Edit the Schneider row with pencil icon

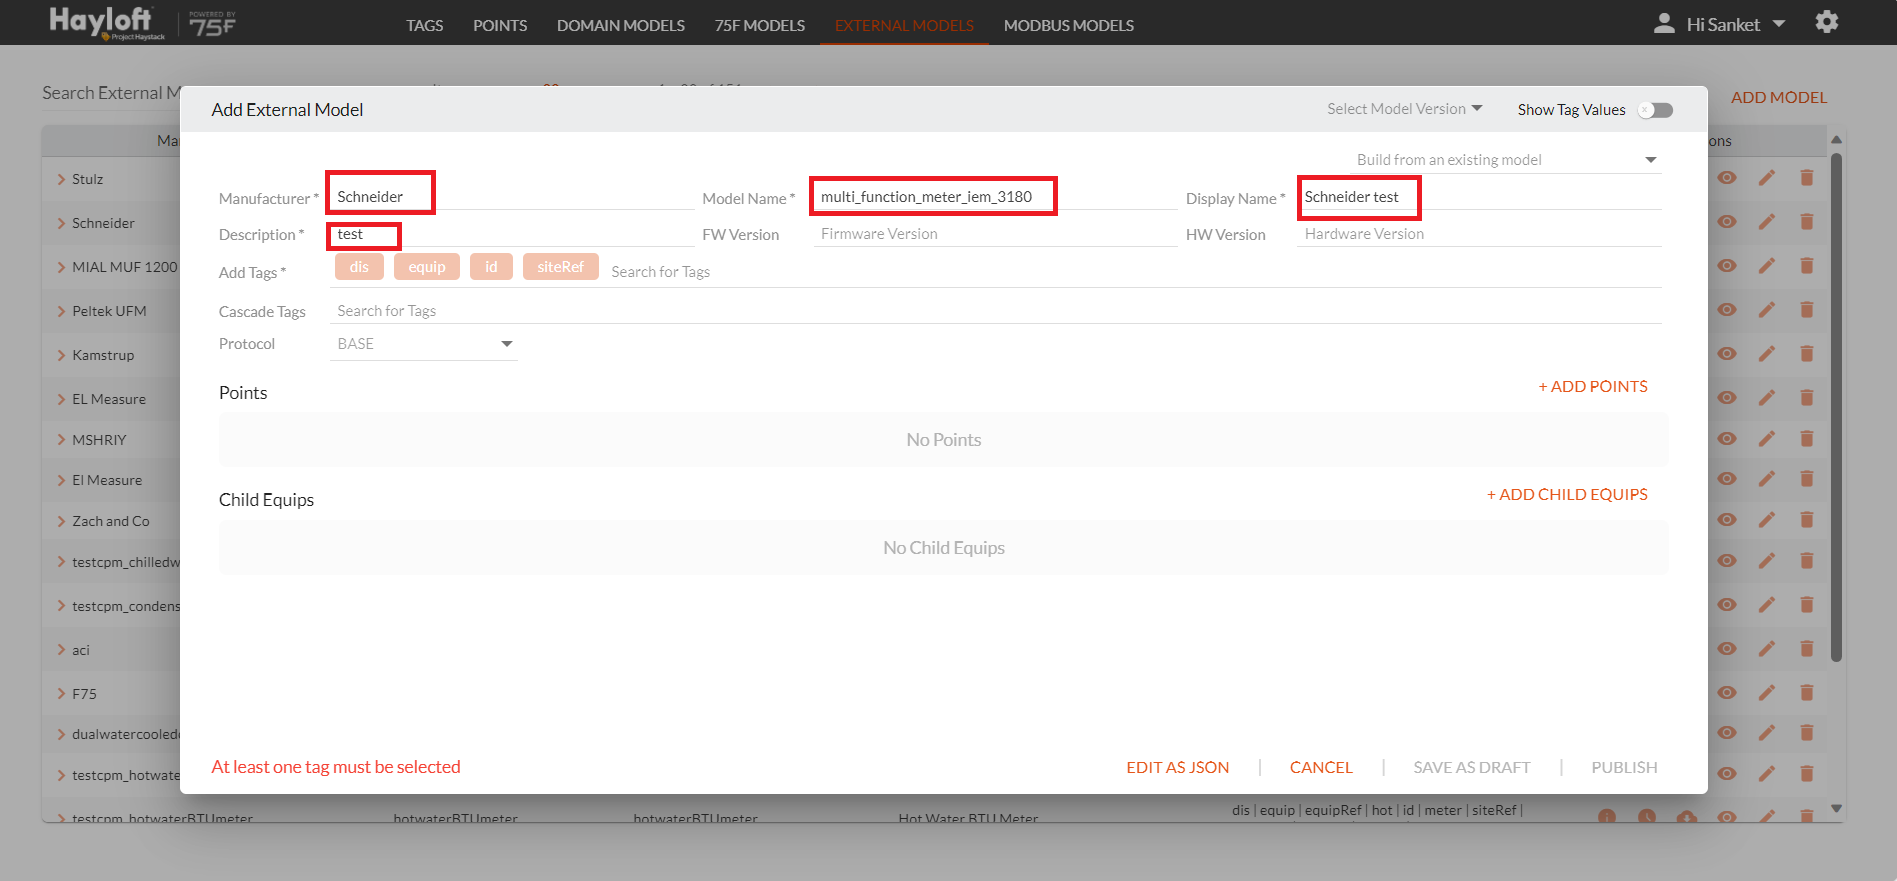click(1767, 222)
